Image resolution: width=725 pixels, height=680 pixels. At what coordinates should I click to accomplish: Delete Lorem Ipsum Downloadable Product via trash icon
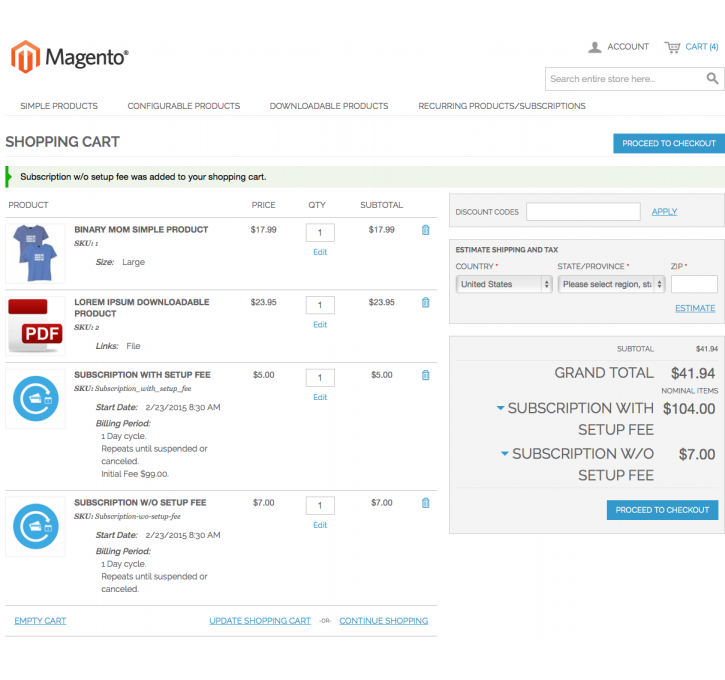tap(425, 302)
